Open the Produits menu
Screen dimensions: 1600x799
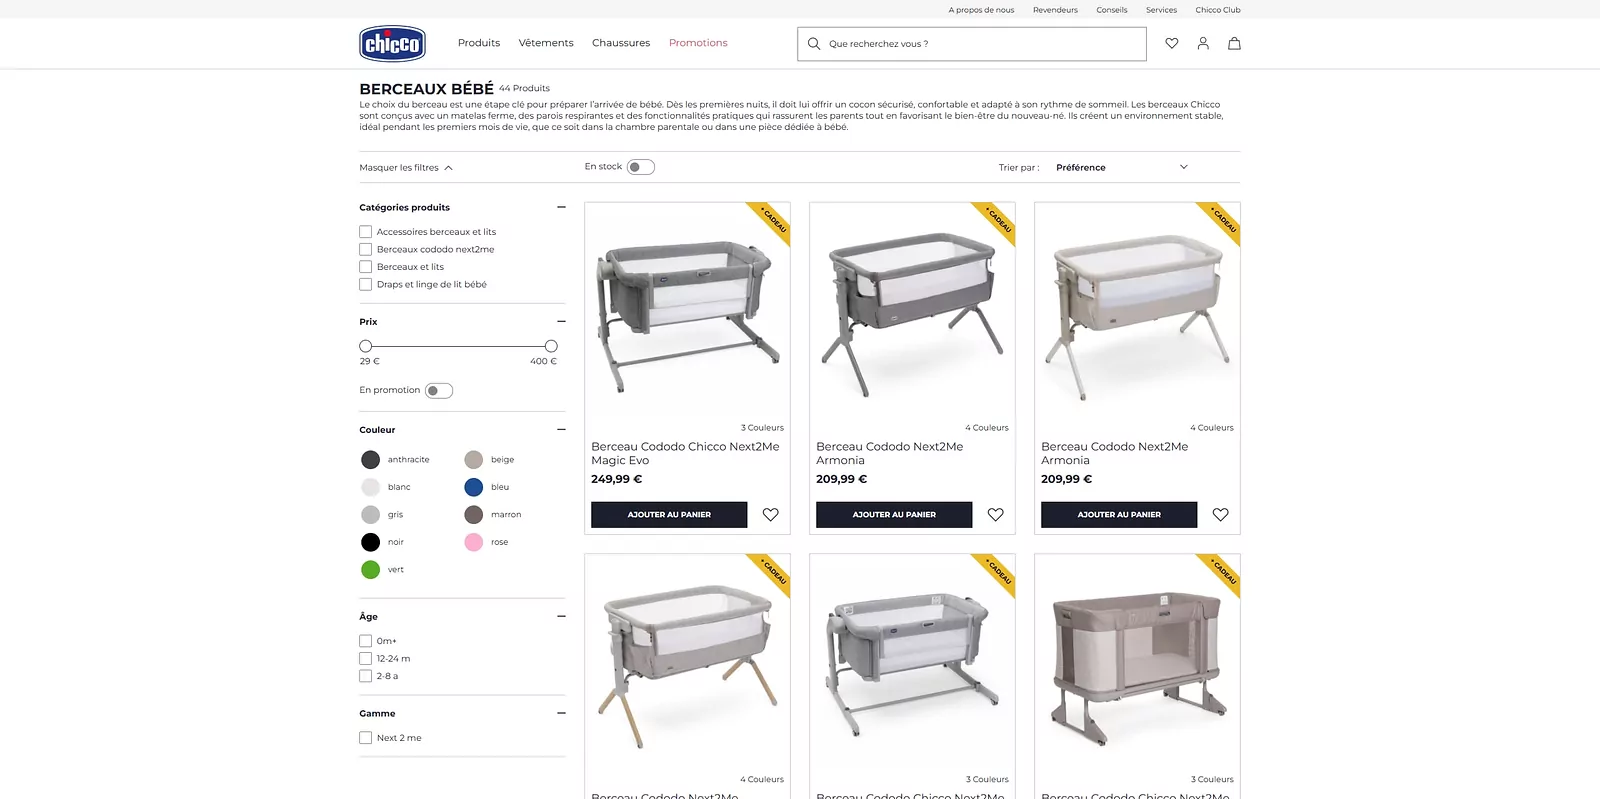[479, 43]
